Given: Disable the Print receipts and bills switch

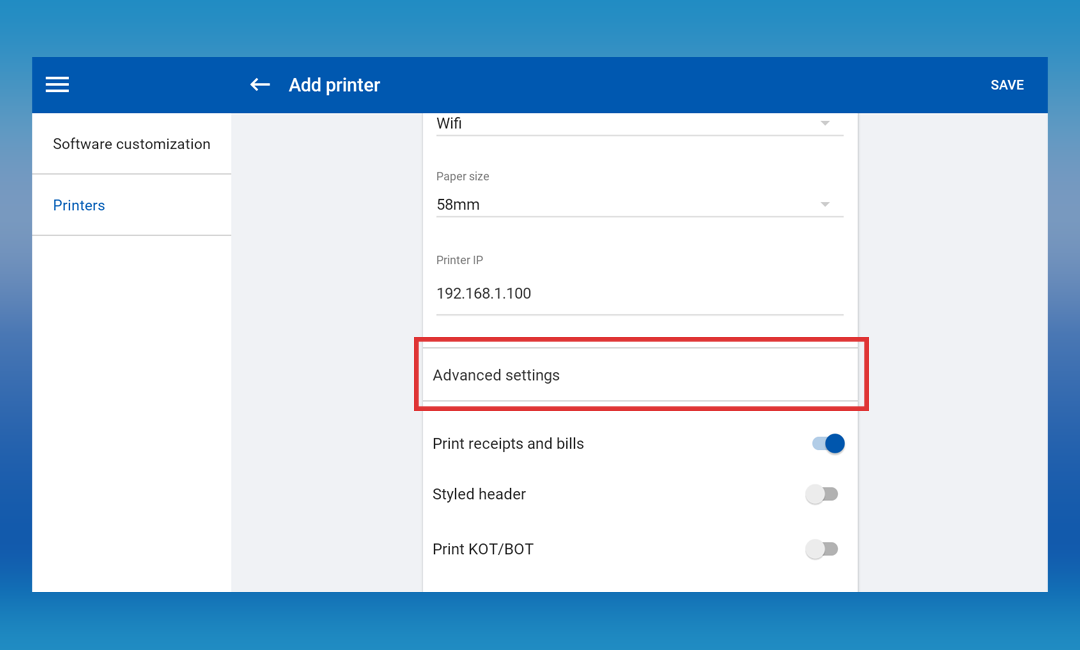Looking at the screenshot, I should coord(828,444).
